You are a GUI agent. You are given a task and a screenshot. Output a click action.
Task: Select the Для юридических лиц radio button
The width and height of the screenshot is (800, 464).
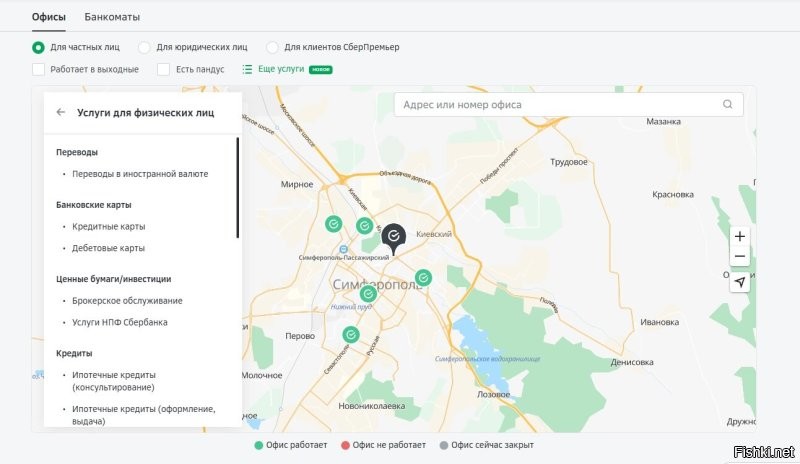click(144, 47)
